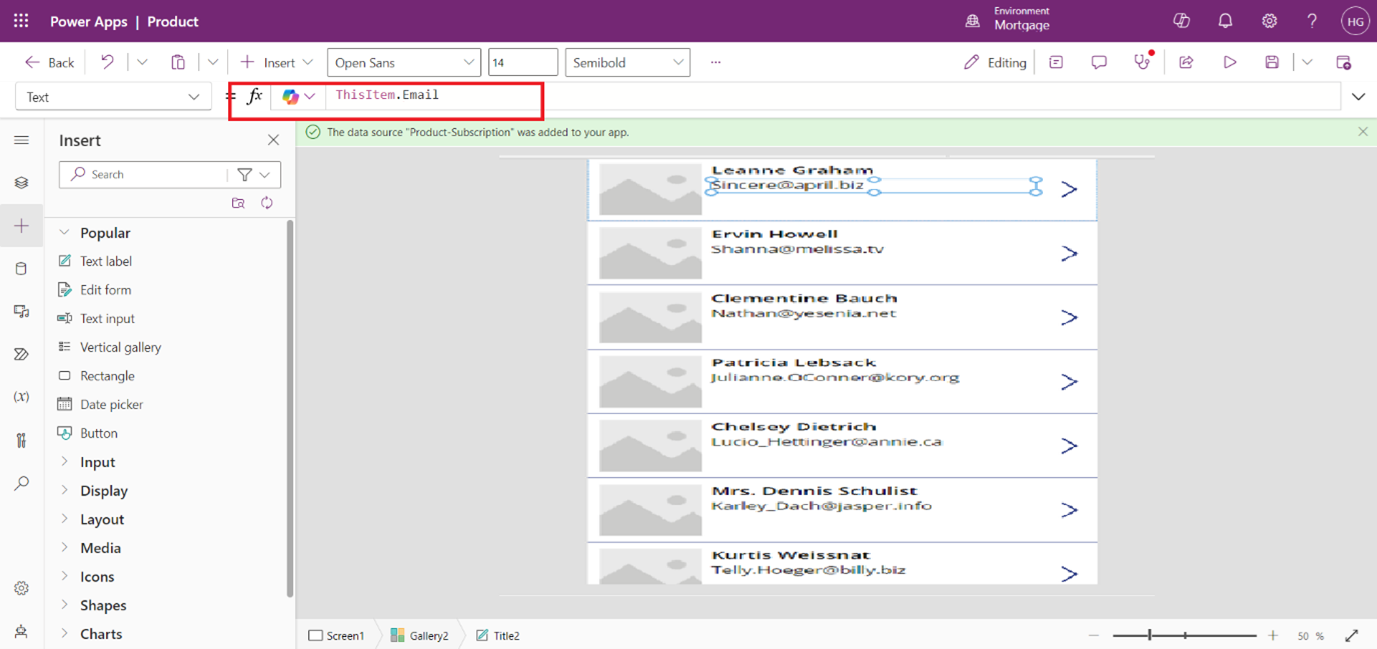1377x649 pixels.
Task: Open the Tree view layers icon
Action: (21, 183)
